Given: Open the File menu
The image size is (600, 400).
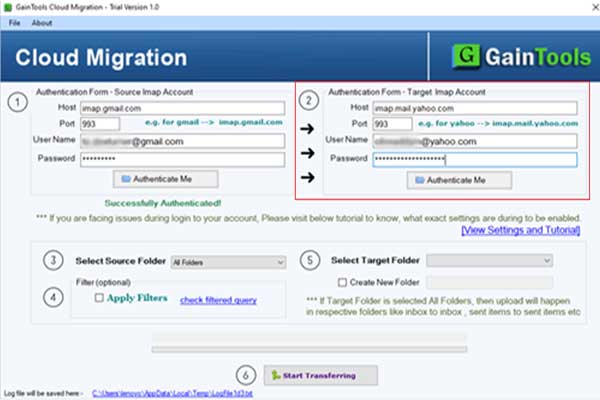Looking at the screenshot, I should pos(14,23).
